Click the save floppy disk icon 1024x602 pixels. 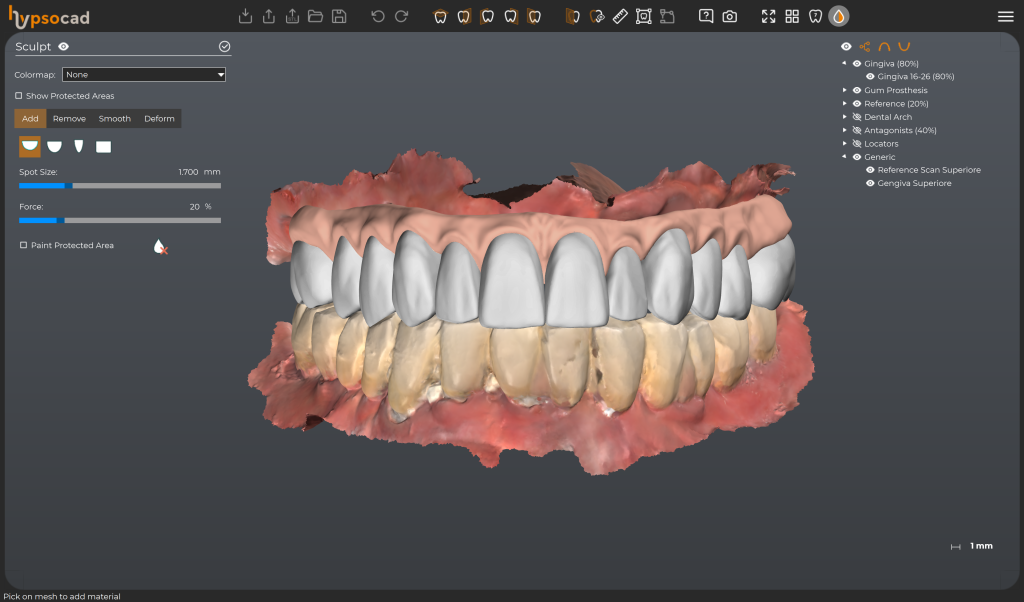(339, 16)
